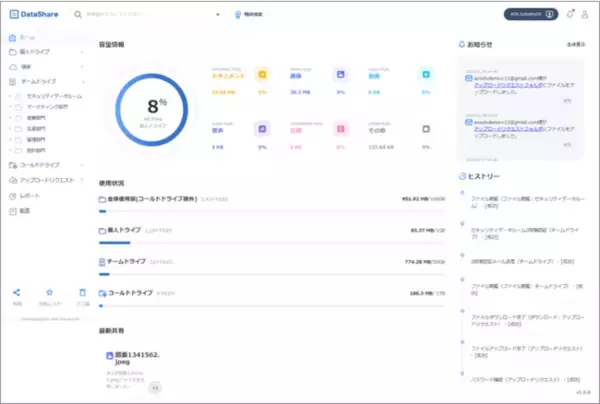Click the pink 圧縮 archive icon

click(x=341, y=129)
